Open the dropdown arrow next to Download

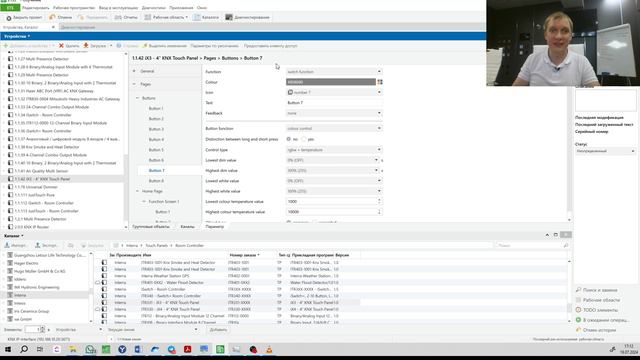(111, 46)
